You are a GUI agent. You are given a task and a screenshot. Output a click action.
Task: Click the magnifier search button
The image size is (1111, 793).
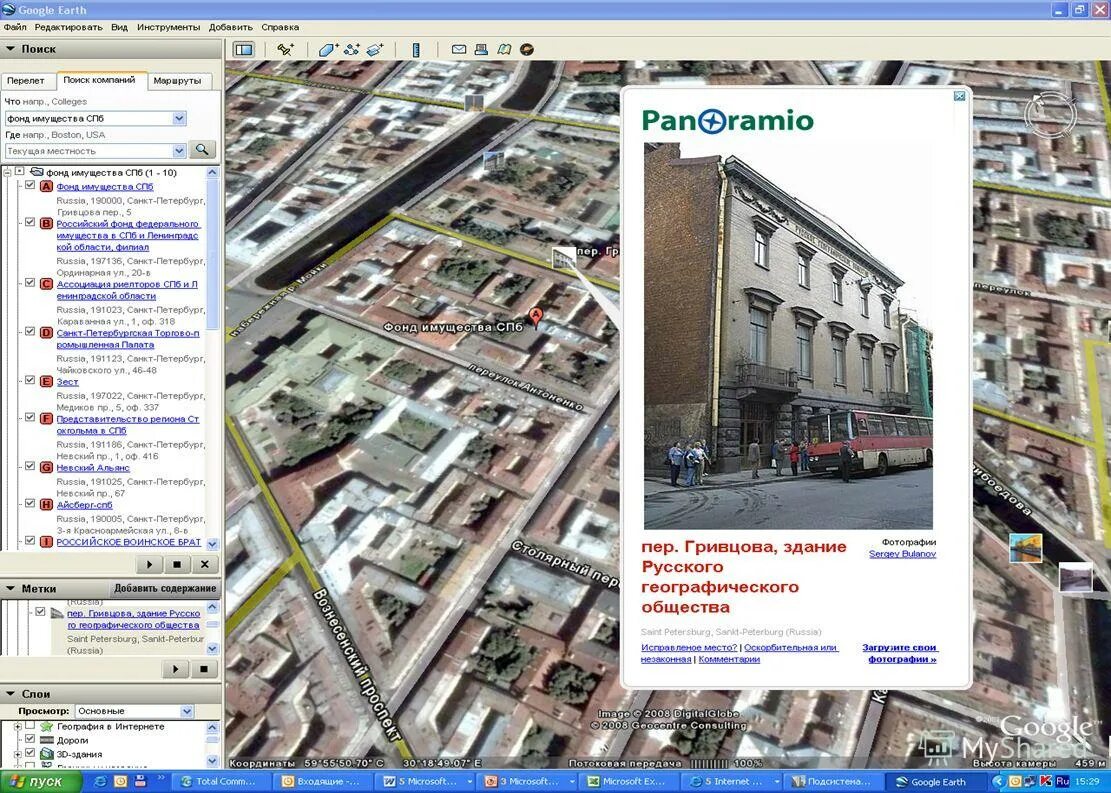tap(203, 150)
